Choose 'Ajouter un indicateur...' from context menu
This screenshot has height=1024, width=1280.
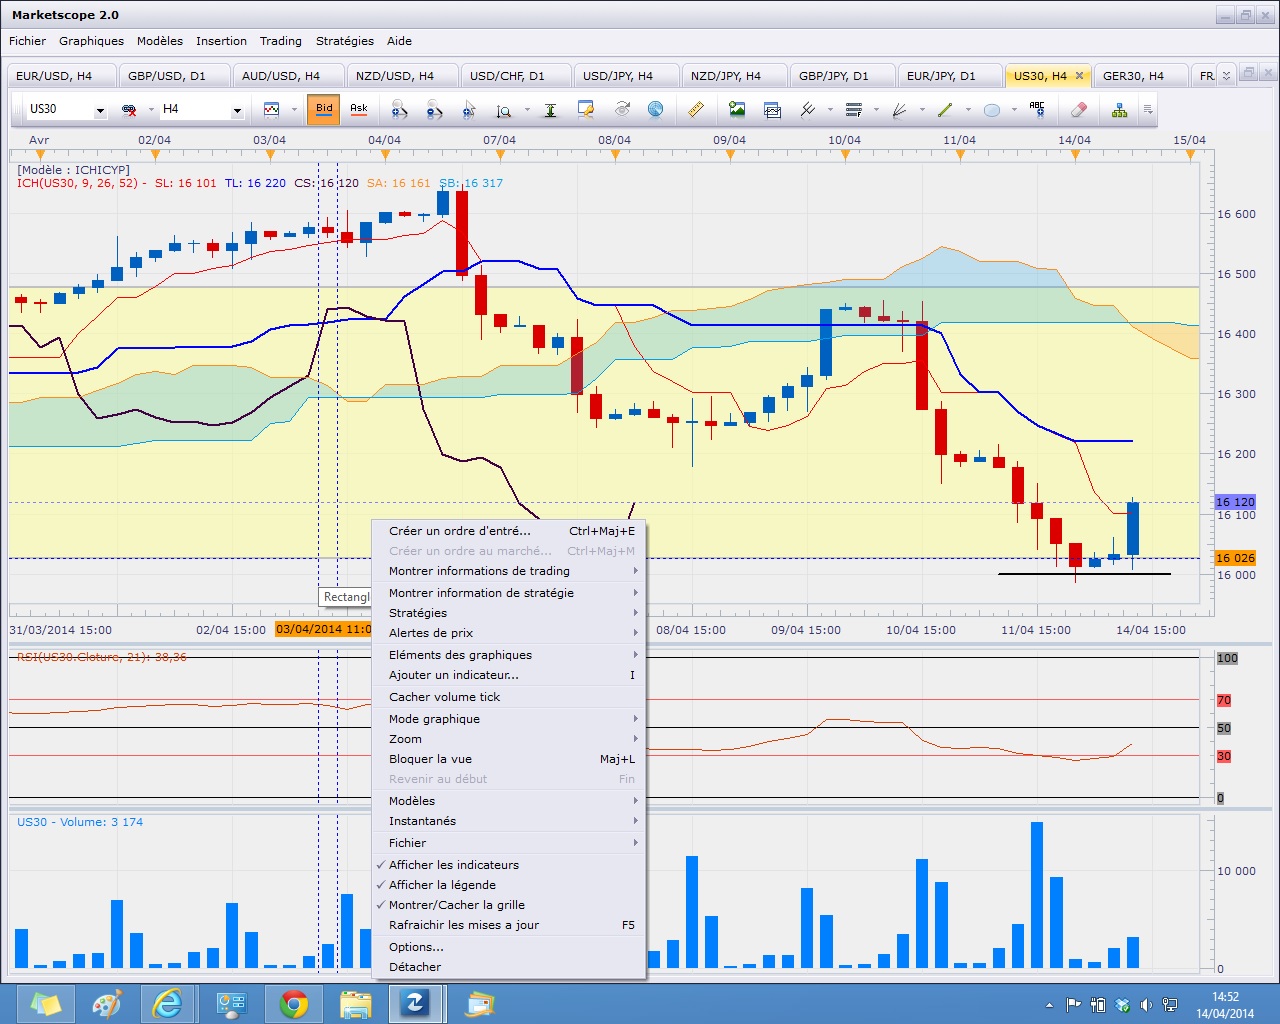(454, 675)
